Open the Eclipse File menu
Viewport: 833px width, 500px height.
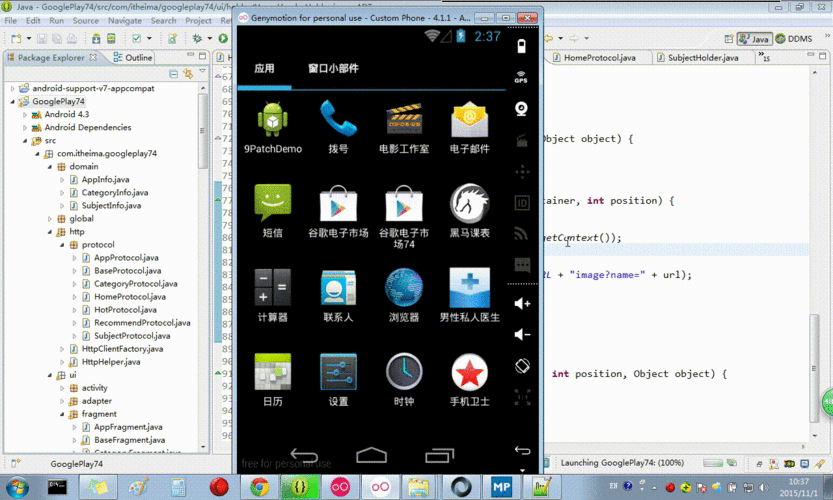(11, 20)
